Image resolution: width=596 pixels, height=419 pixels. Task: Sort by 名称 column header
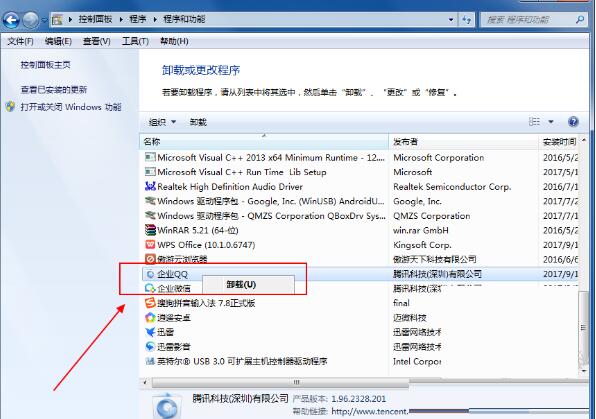264,142
